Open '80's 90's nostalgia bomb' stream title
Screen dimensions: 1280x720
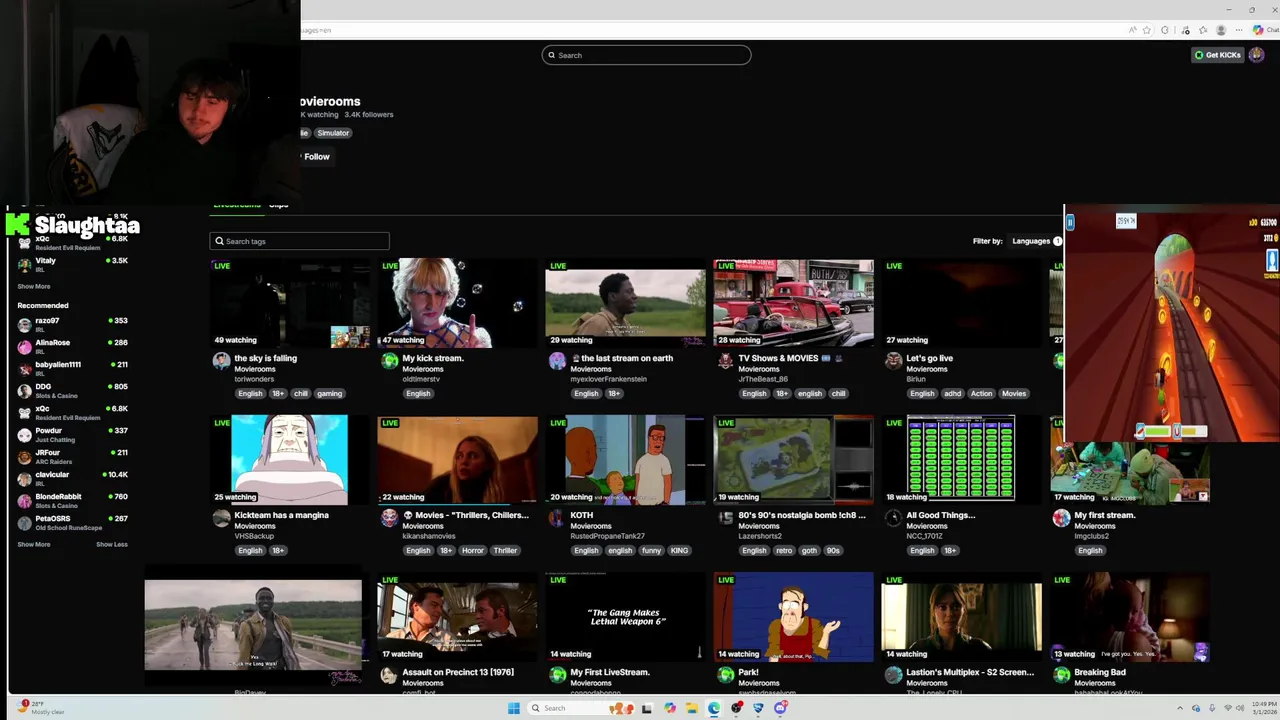[802, 515]
